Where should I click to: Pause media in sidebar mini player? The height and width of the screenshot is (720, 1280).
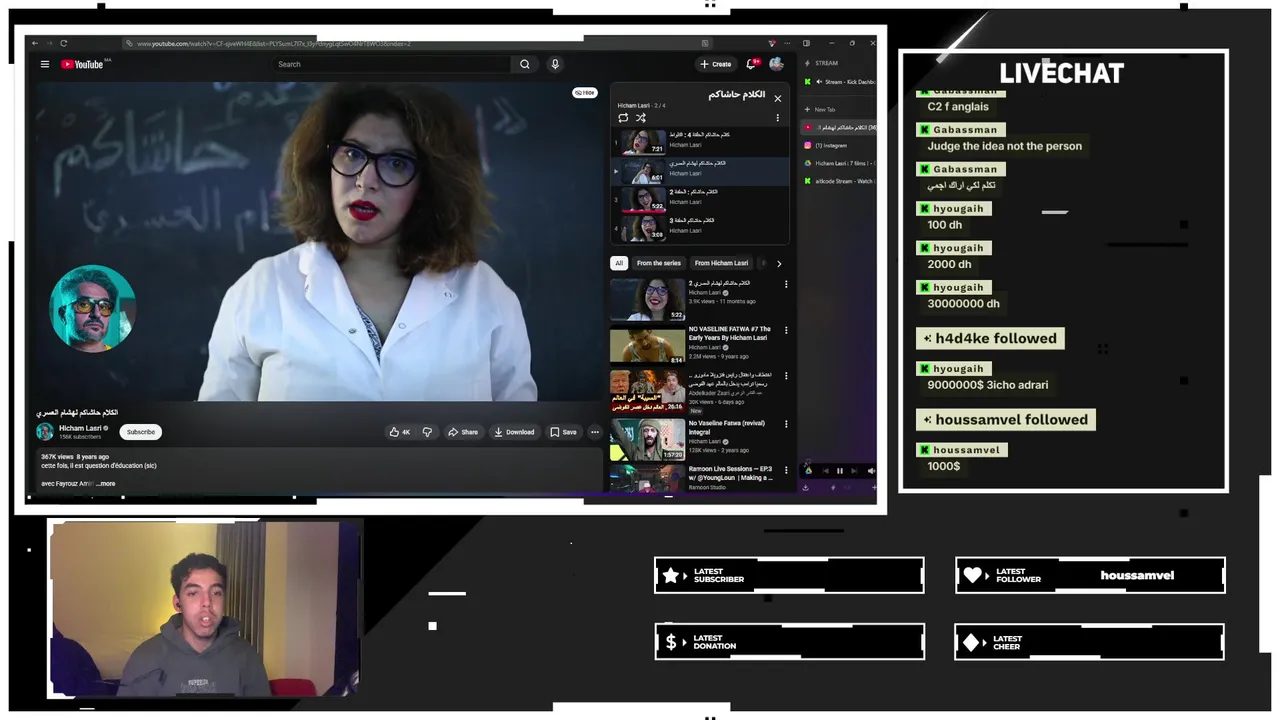840,470
